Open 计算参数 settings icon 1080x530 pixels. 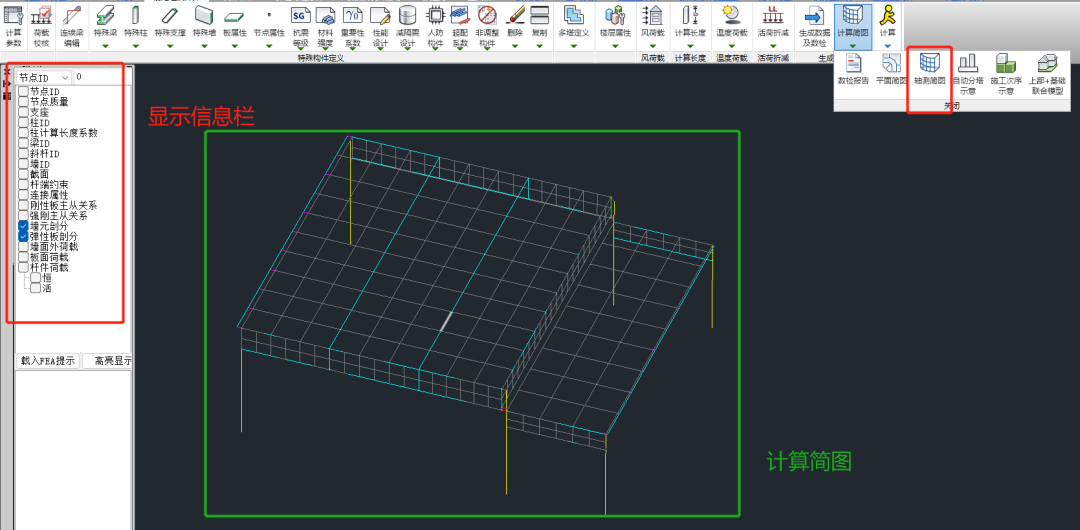pyautogui.click(x=14, y=15)
